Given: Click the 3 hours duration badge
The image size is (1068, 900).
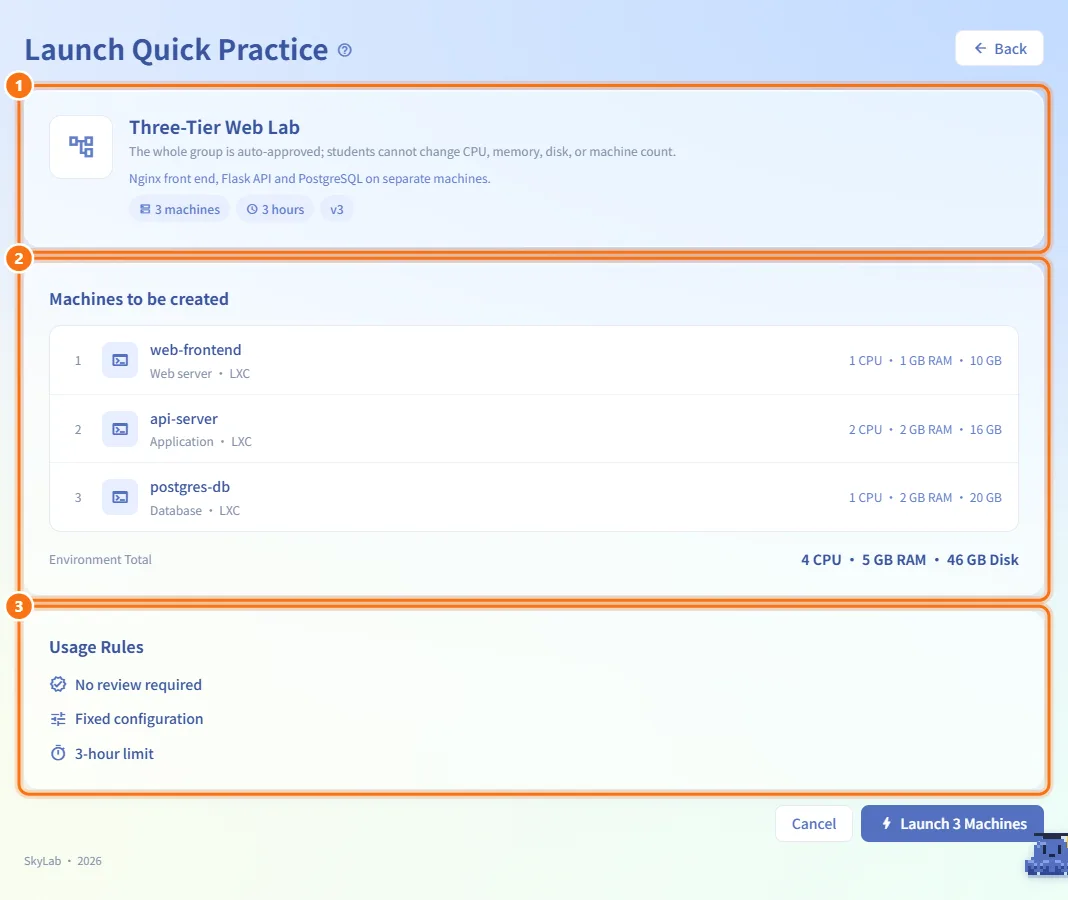Looking at the screenshot, I should coord(275,209).
